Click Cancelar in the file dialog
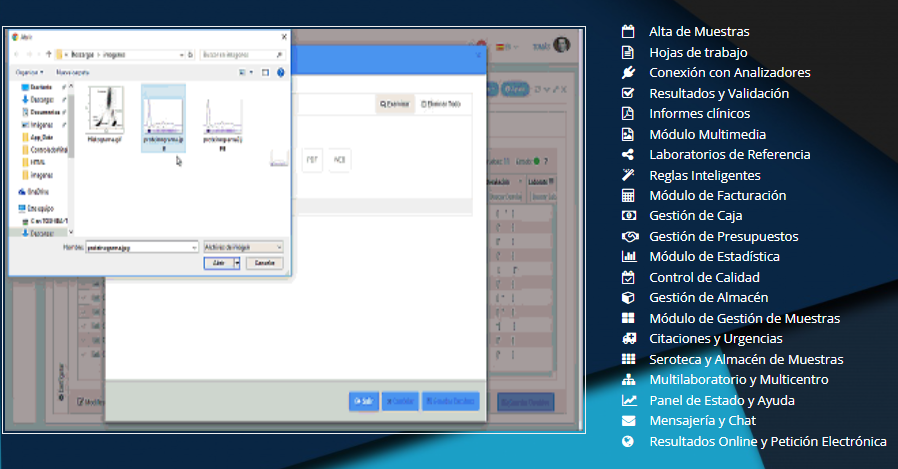The height and width of the screenshot is (469, 898). (265, 263)
